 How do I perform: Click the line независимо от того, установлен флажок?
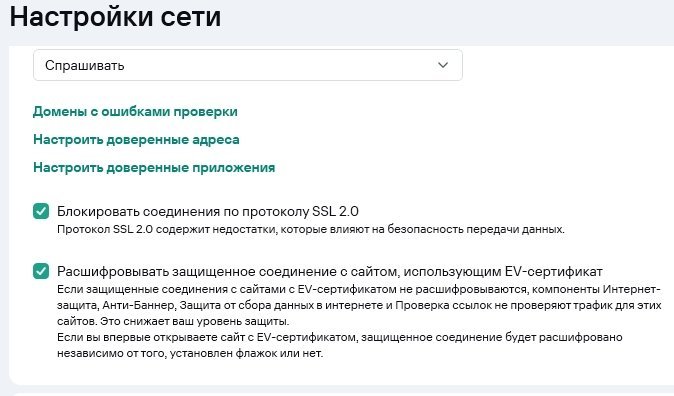[x=190, y=353]
